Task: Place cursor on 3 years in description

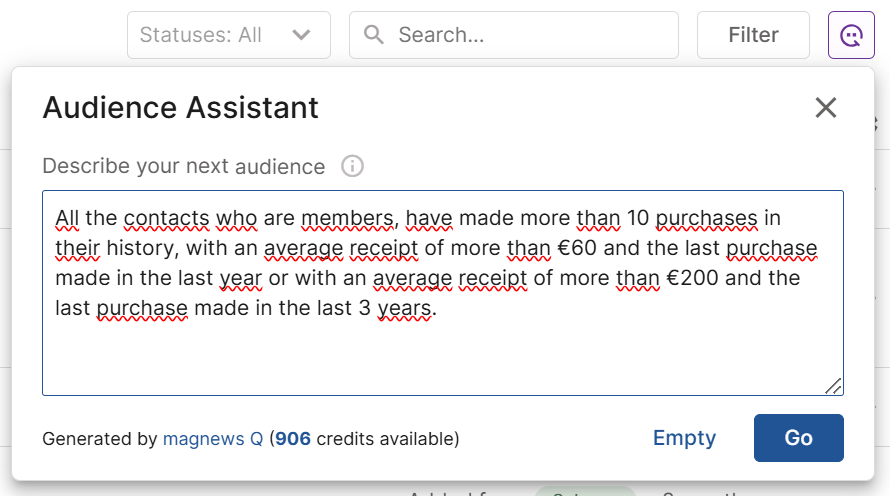Action: point(397,309)
